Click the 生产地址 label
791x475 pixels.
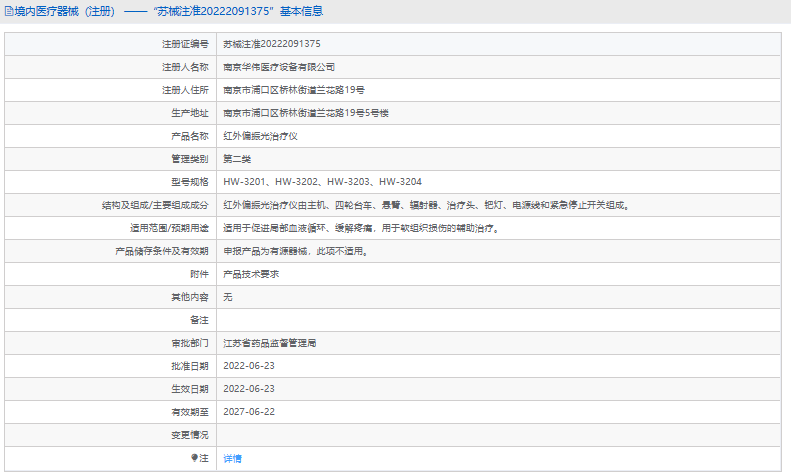pyautogui.click(x=190, y=113)
